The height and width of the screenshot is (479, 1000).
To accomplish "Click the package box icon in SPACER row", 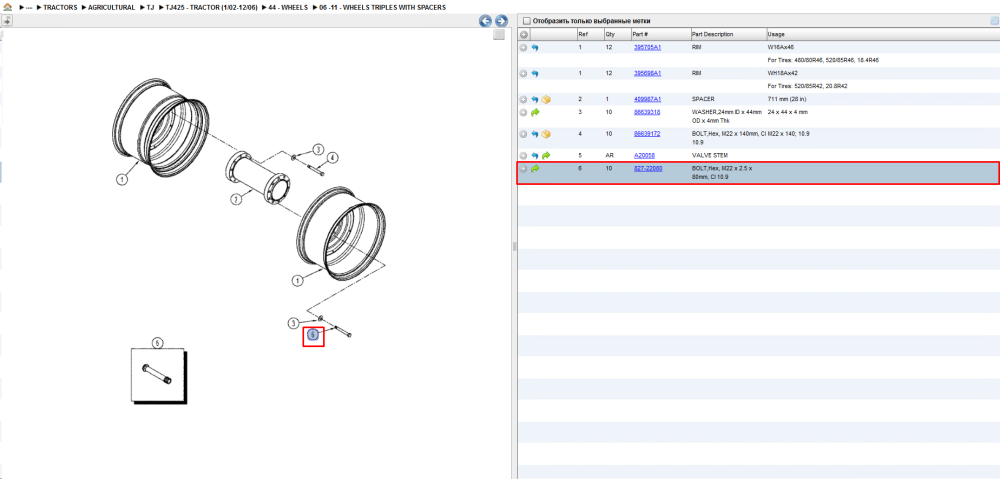I will point(546,99).
